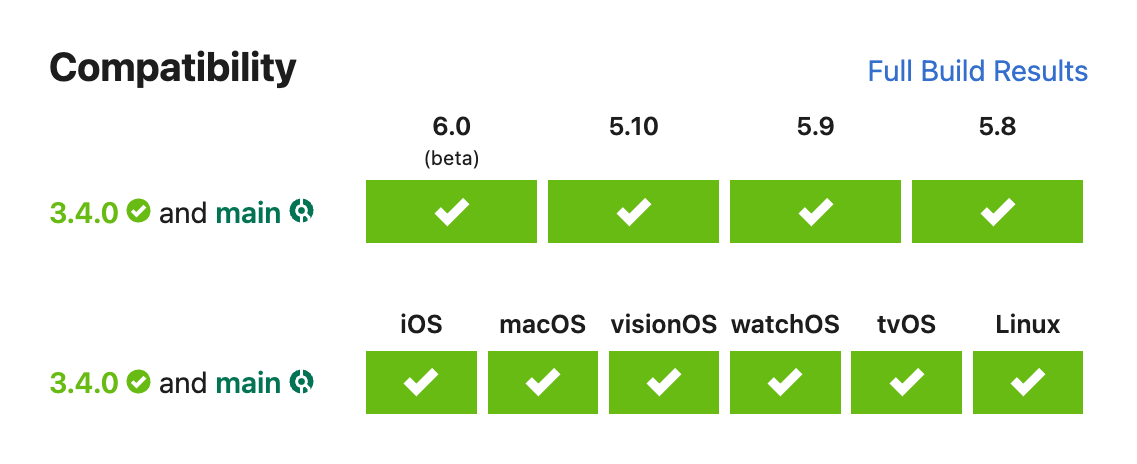Click the tvOS platform compatibility checkmark
The height and width of the screenshot is (464, 1137).
pyautogui.click(x=906, y=382)
